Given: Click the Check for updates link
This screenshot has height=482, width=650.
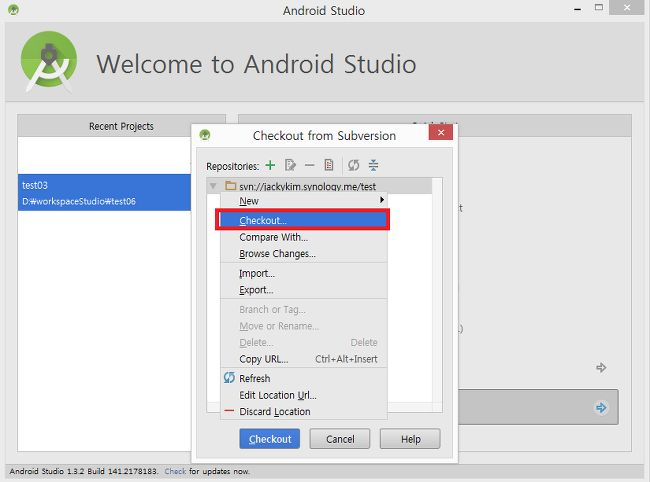Looking at the screenshot, I should tap(175, 471).
